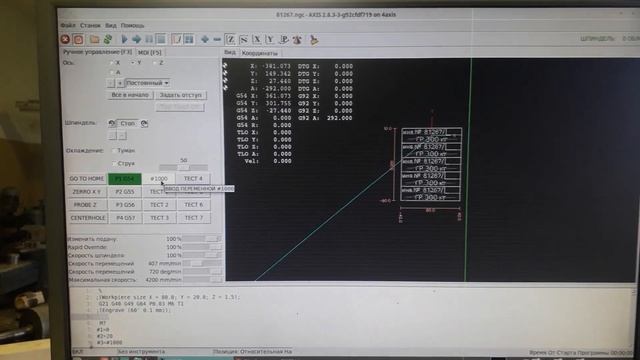Viewport: 640px width, 360px height.
Task: Adjust Изменить подачу feed override slider
Action: (202, 239)
